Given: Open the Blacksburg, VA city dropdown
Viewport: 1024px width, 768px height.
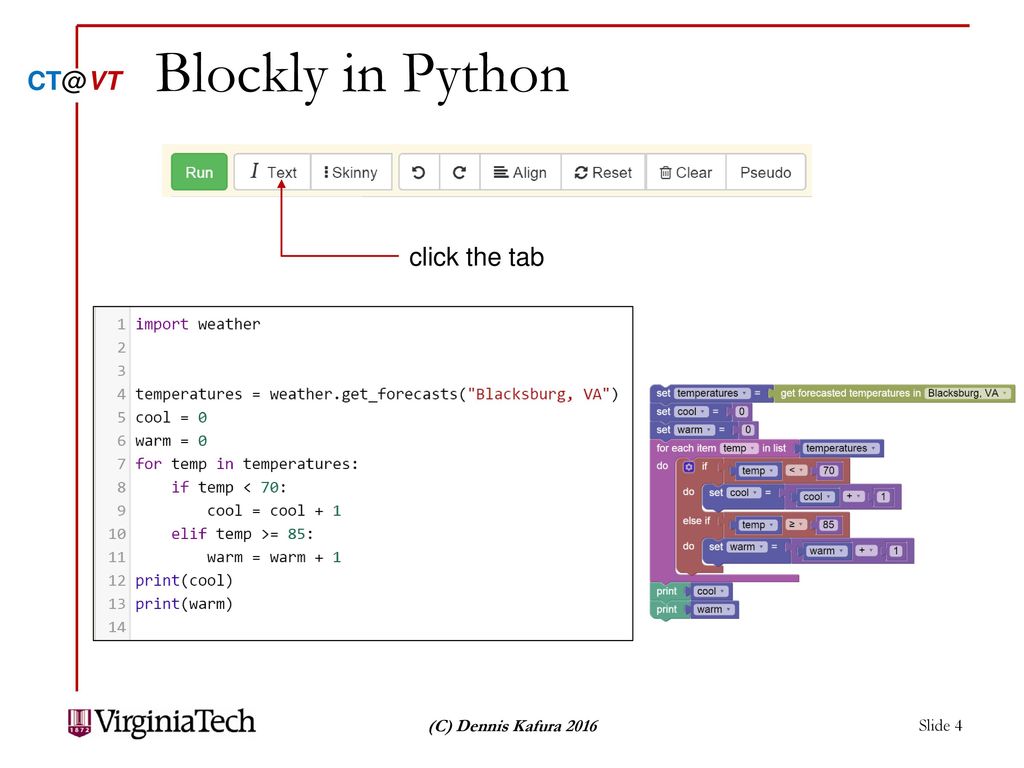Looking at the screenshot, I should click(x=968, y=393).
